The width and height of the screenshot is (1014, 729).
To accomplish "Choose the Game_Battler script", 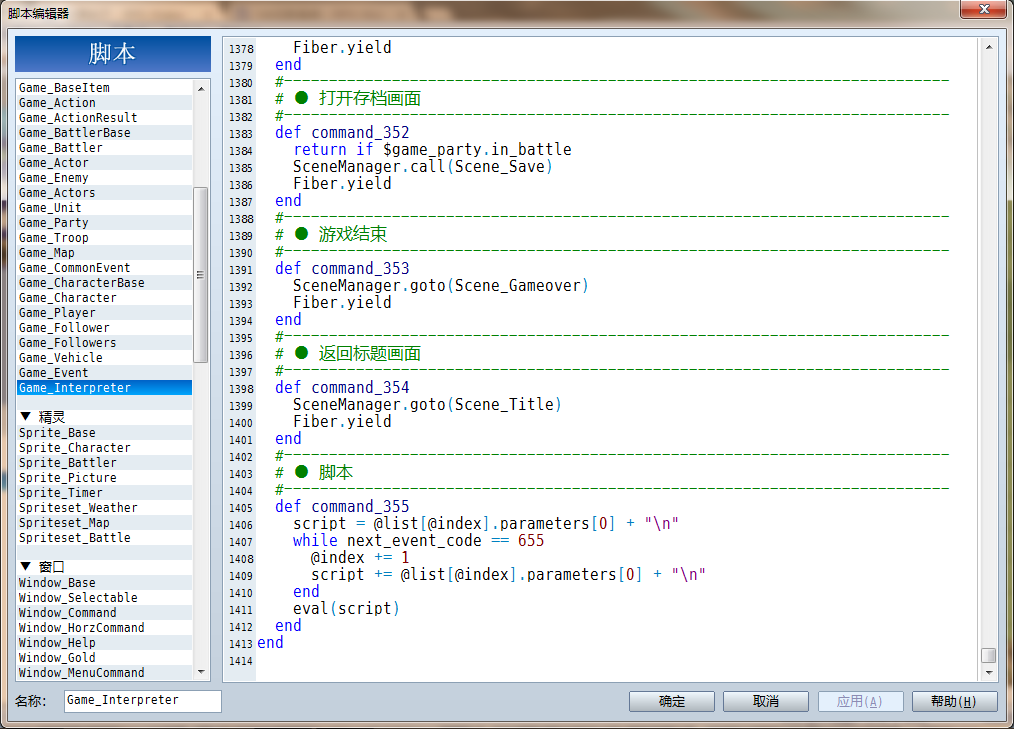I will tap(104, 147).
